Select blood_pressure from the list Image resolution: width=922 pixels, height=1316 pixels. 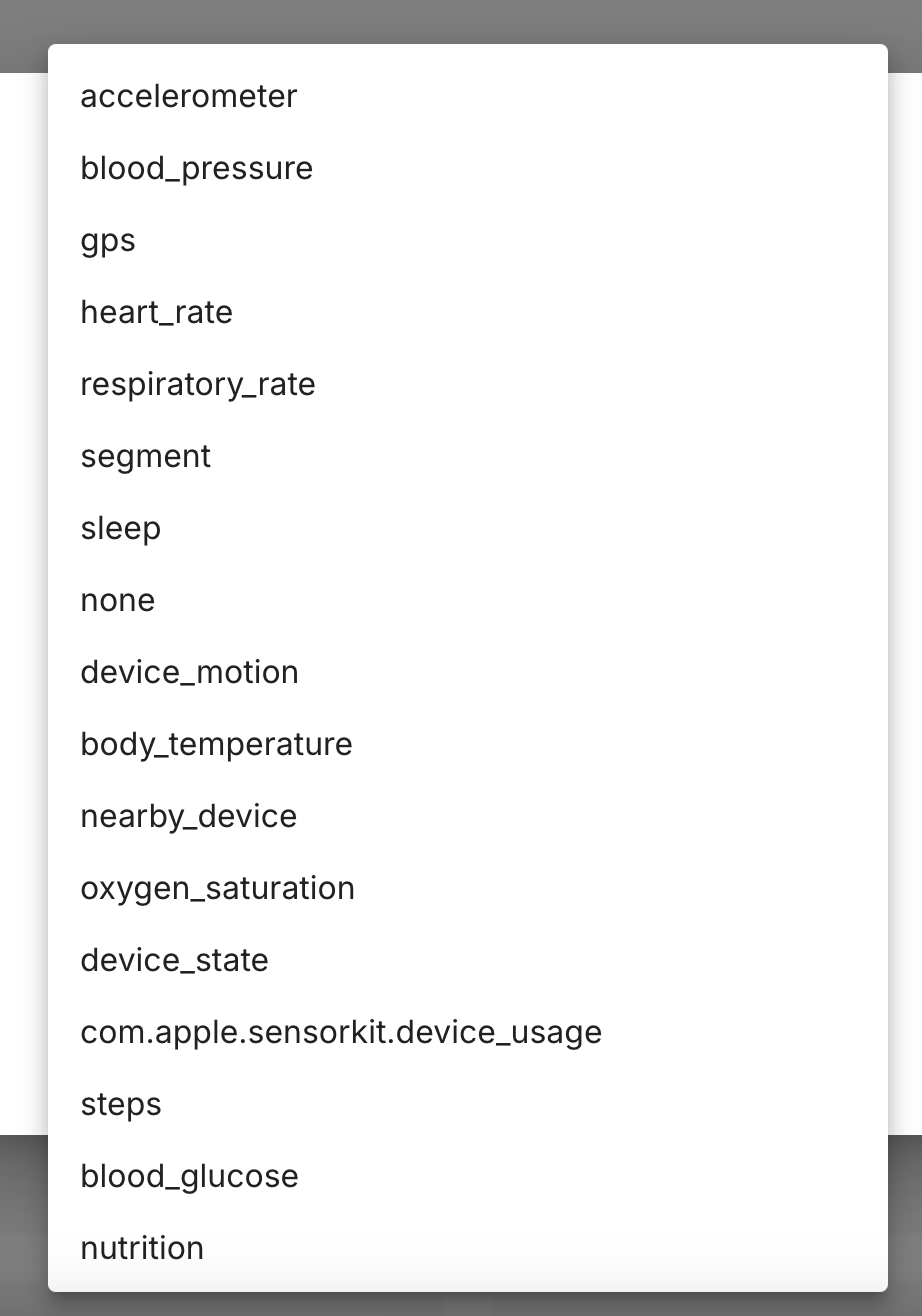point(196,168)
